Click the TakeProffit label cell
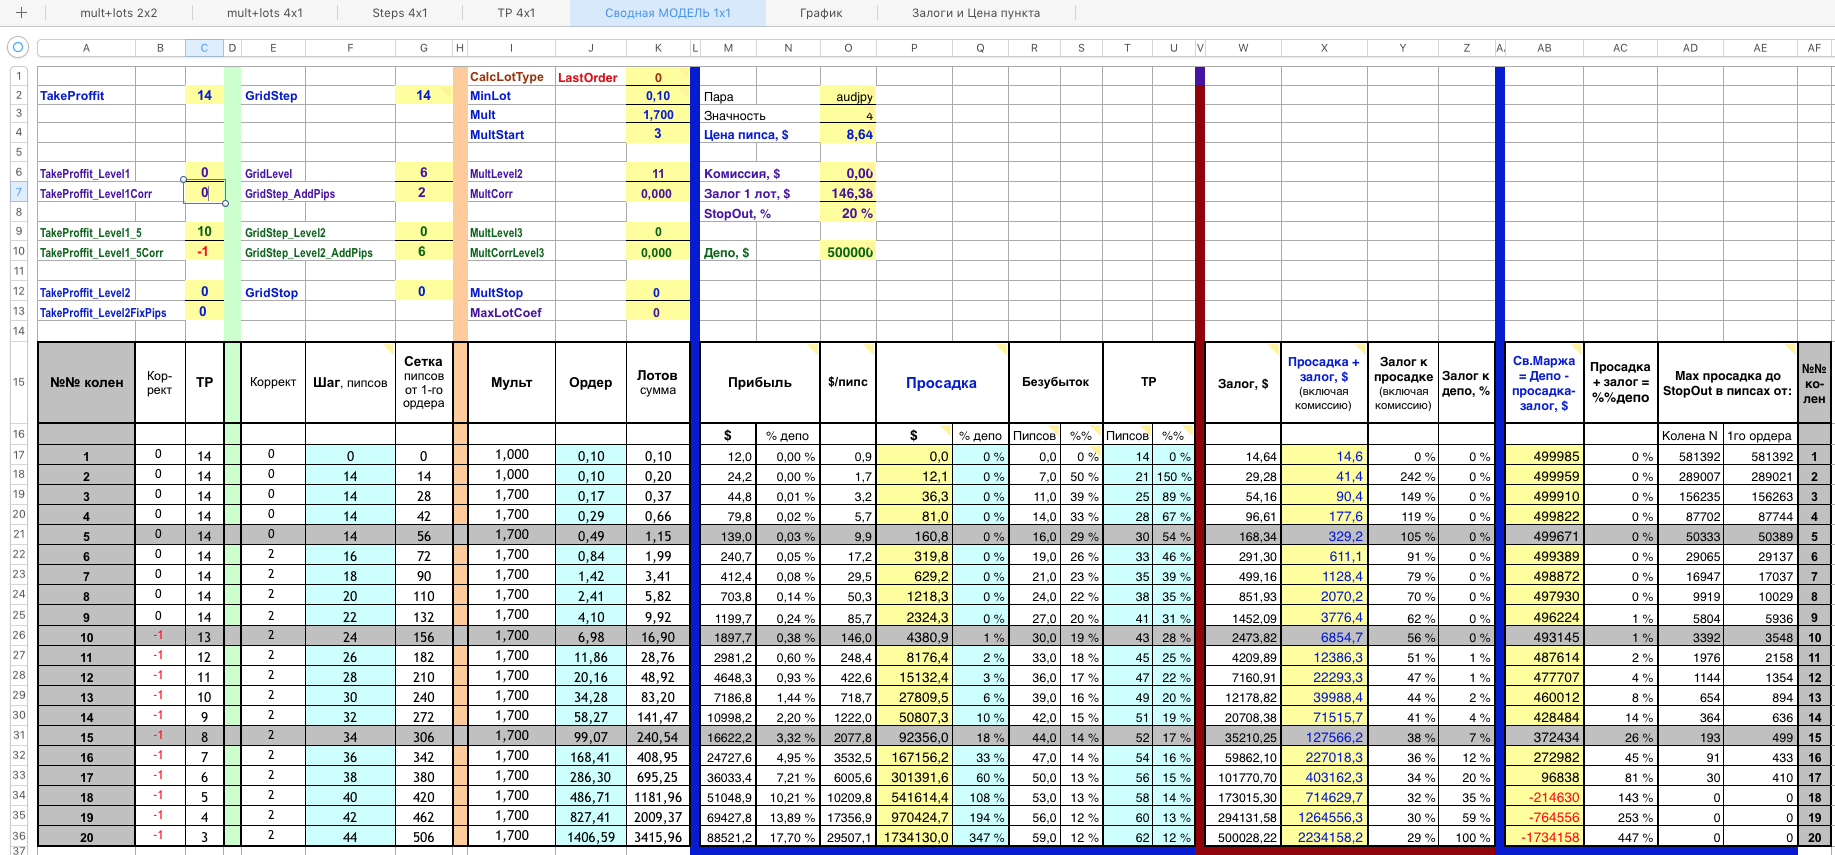Screen dimensions: 1835x855 coord(86,96)
